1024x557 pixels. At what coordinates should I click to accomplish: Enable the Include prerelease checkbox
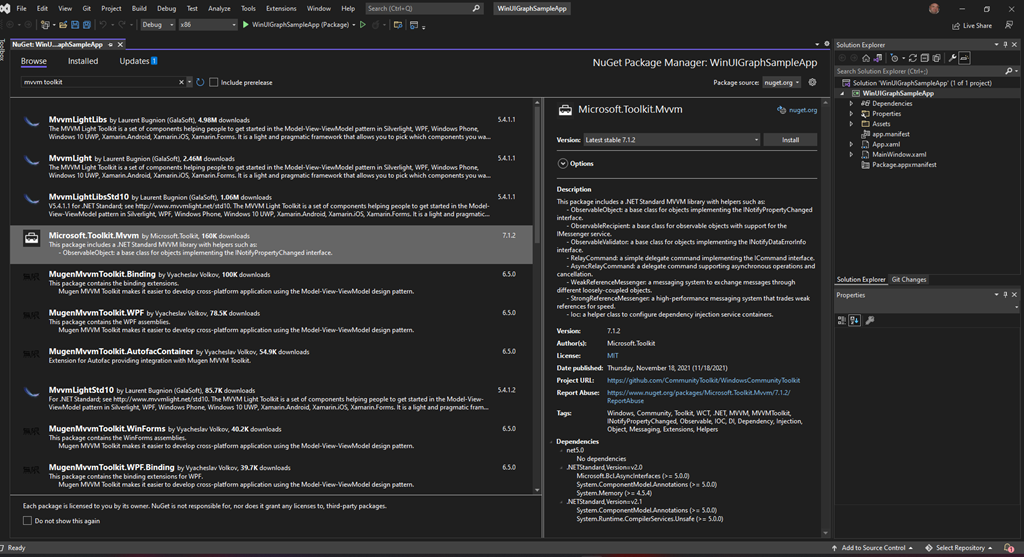tap(214, 83)
